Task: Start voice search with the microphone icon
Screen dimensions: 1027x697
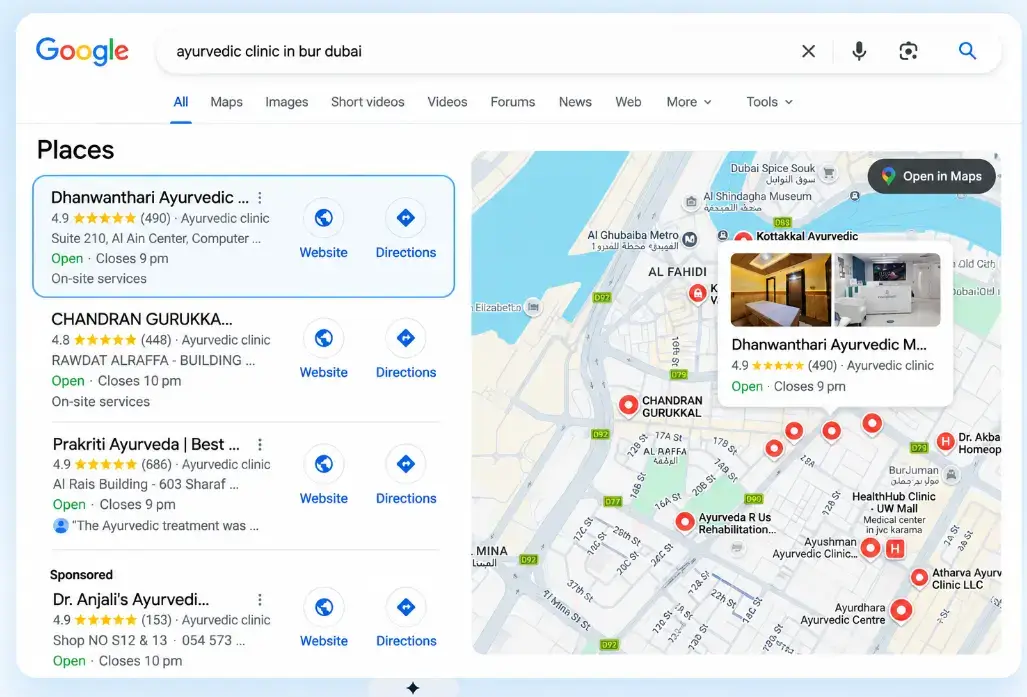Action: point(859,51)
